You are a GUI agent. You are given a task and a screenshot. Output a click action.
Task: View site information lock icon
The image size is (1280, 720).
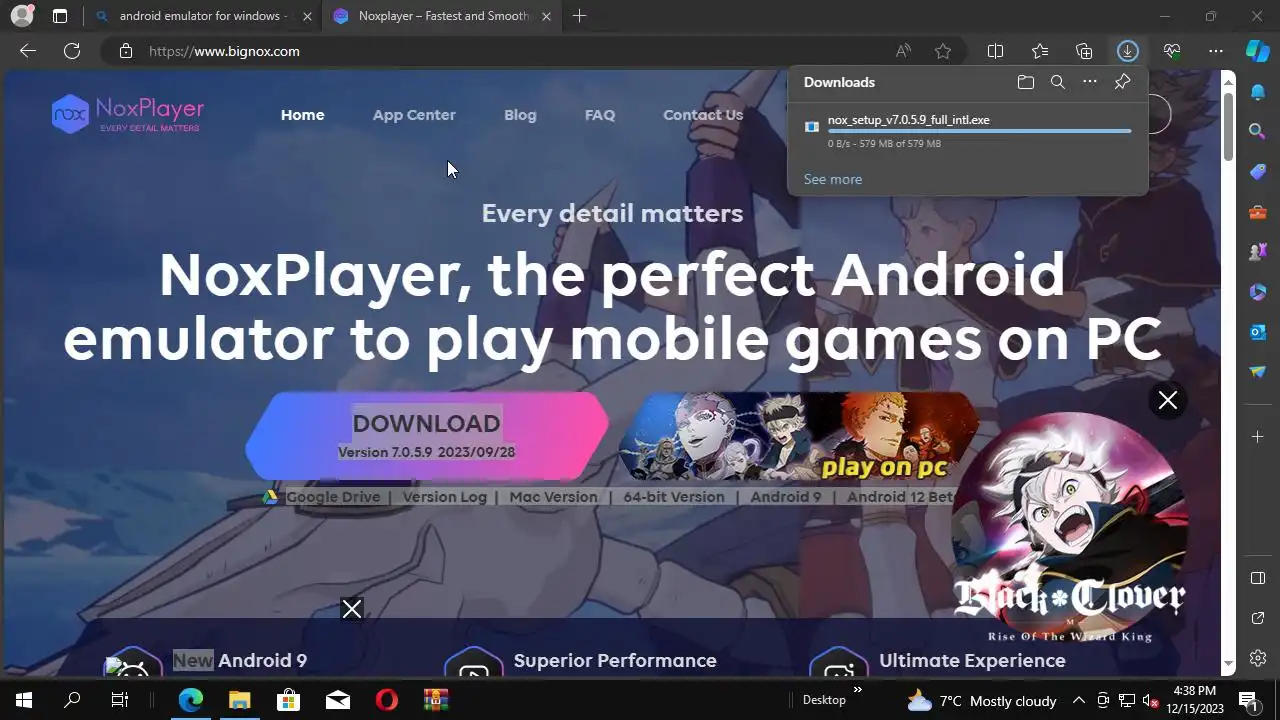click(125, 51)
